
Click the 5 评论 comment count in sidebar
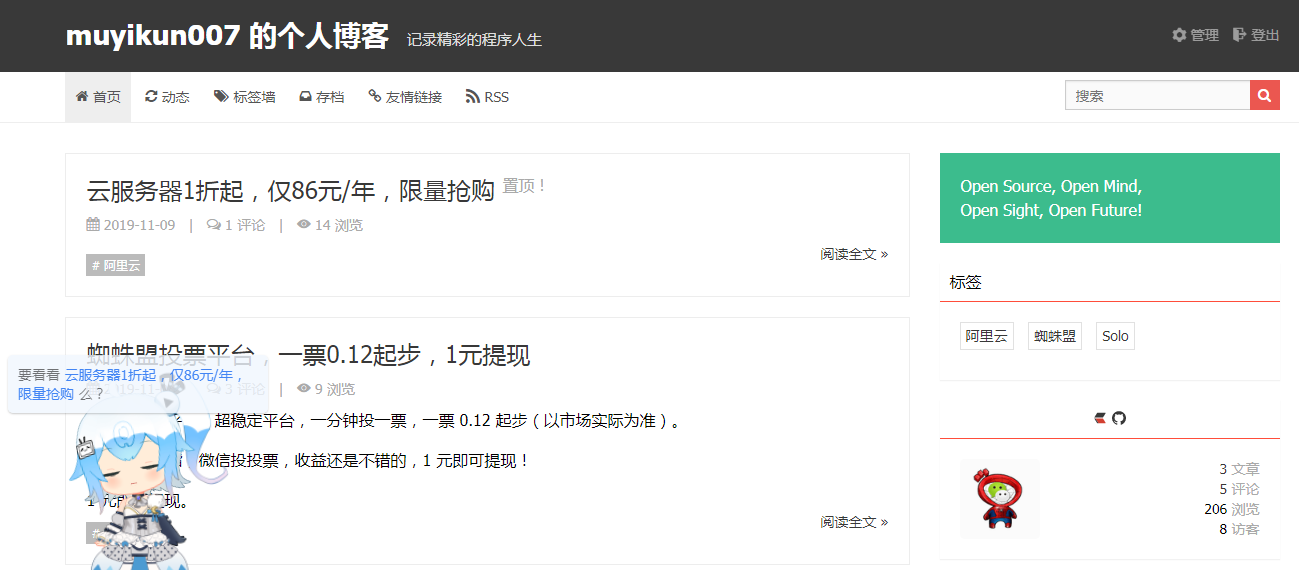pos(1239,489)
